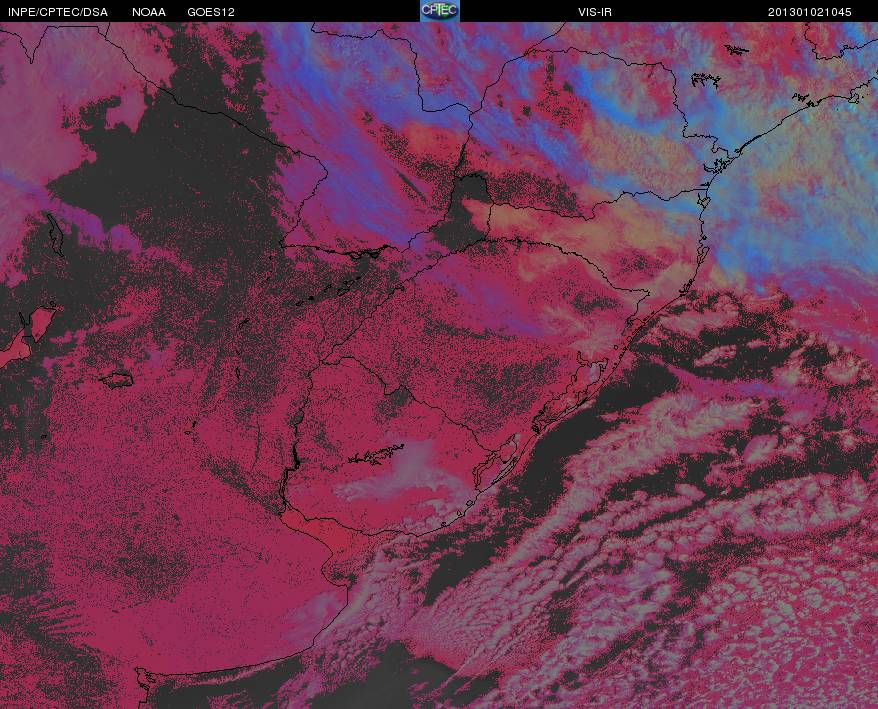
Task: Click the NOAA label
Action: tap(149, 12)
